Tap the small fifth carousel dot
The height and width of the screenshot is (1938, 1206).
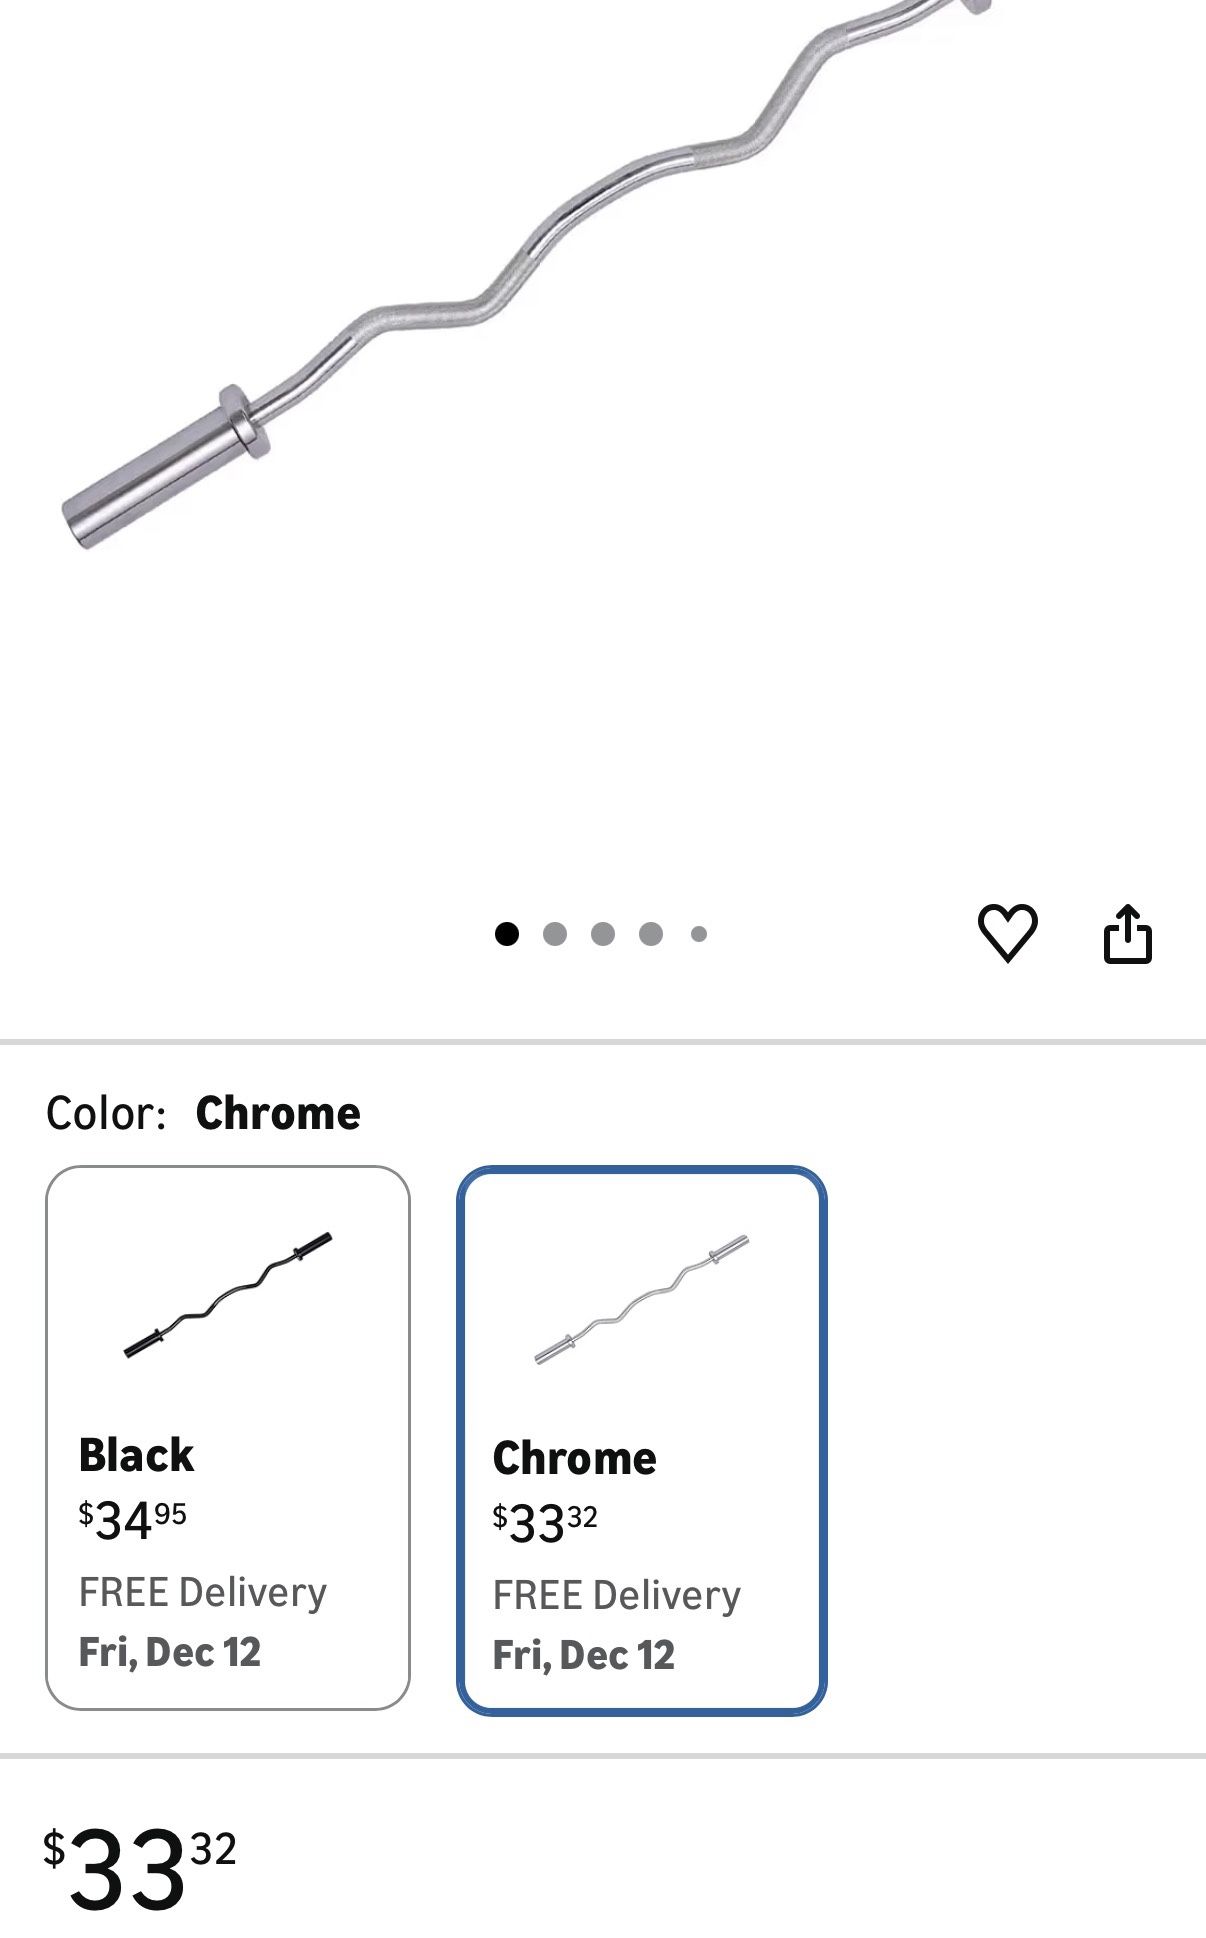point(699,934)
